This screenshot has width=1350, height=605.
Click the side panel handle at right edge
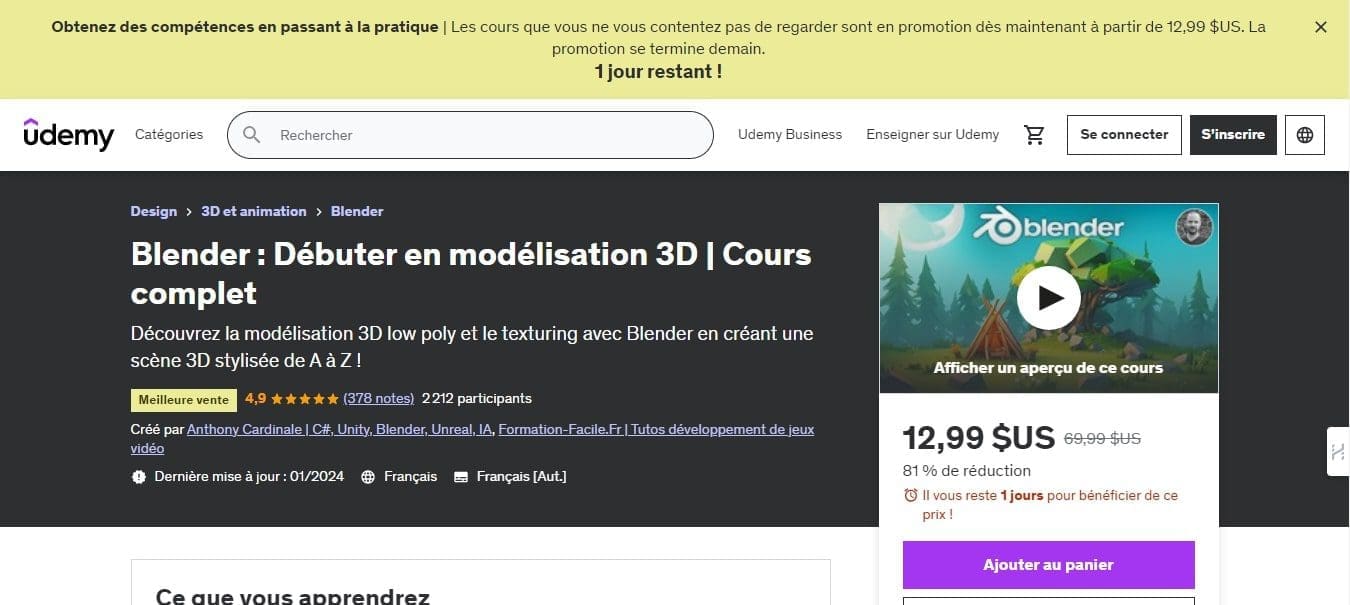[1338, 452]
